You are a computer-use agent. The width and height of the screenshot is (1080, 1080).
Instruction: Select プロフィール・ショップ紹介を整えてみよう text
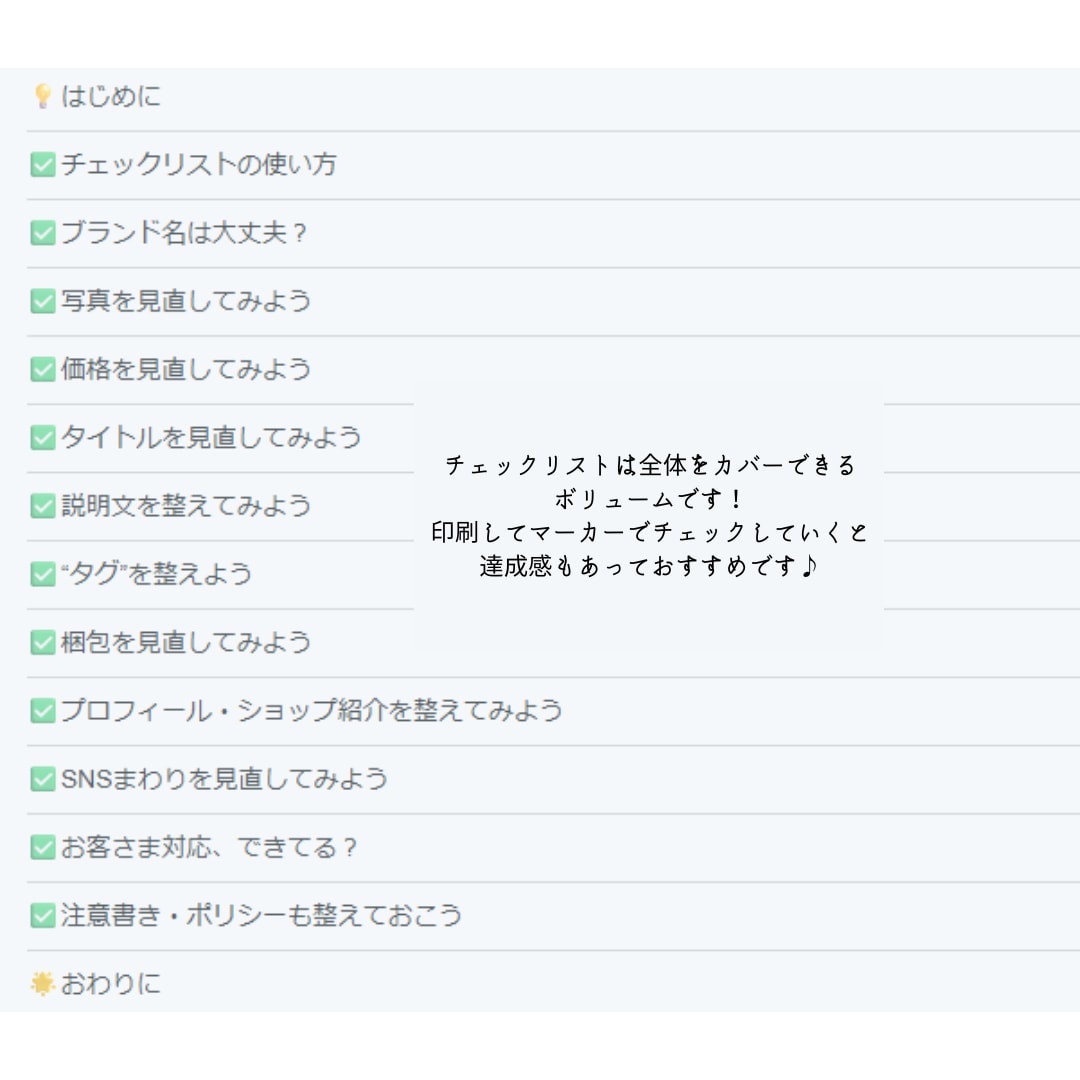[x=311, y=710]
